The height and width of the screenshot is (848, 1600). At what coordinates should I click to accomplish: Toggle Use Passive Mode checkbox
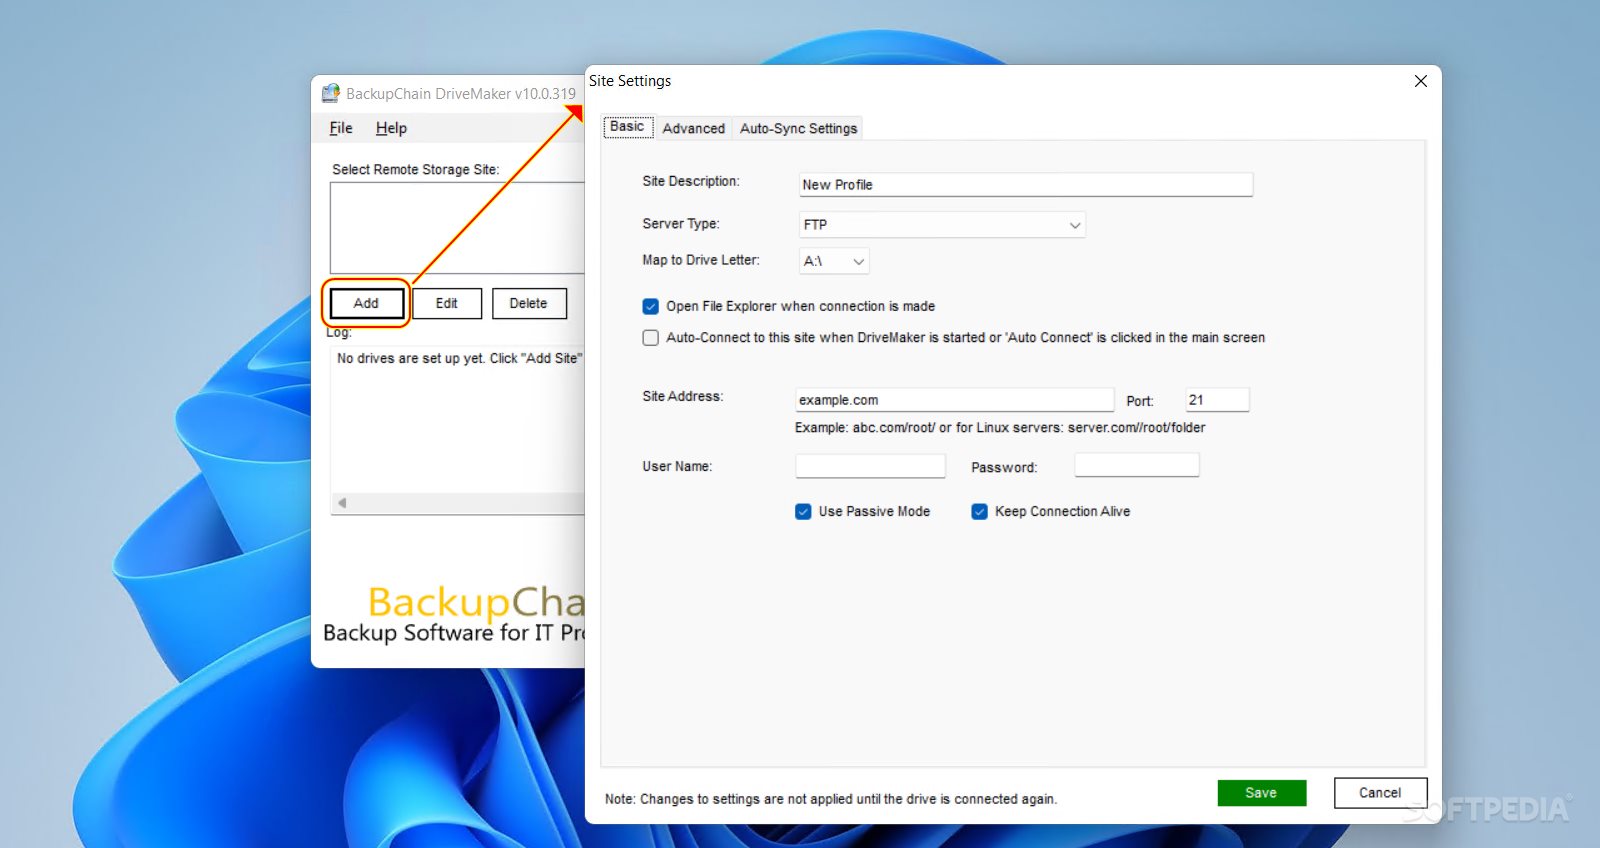tap(803, 511)
